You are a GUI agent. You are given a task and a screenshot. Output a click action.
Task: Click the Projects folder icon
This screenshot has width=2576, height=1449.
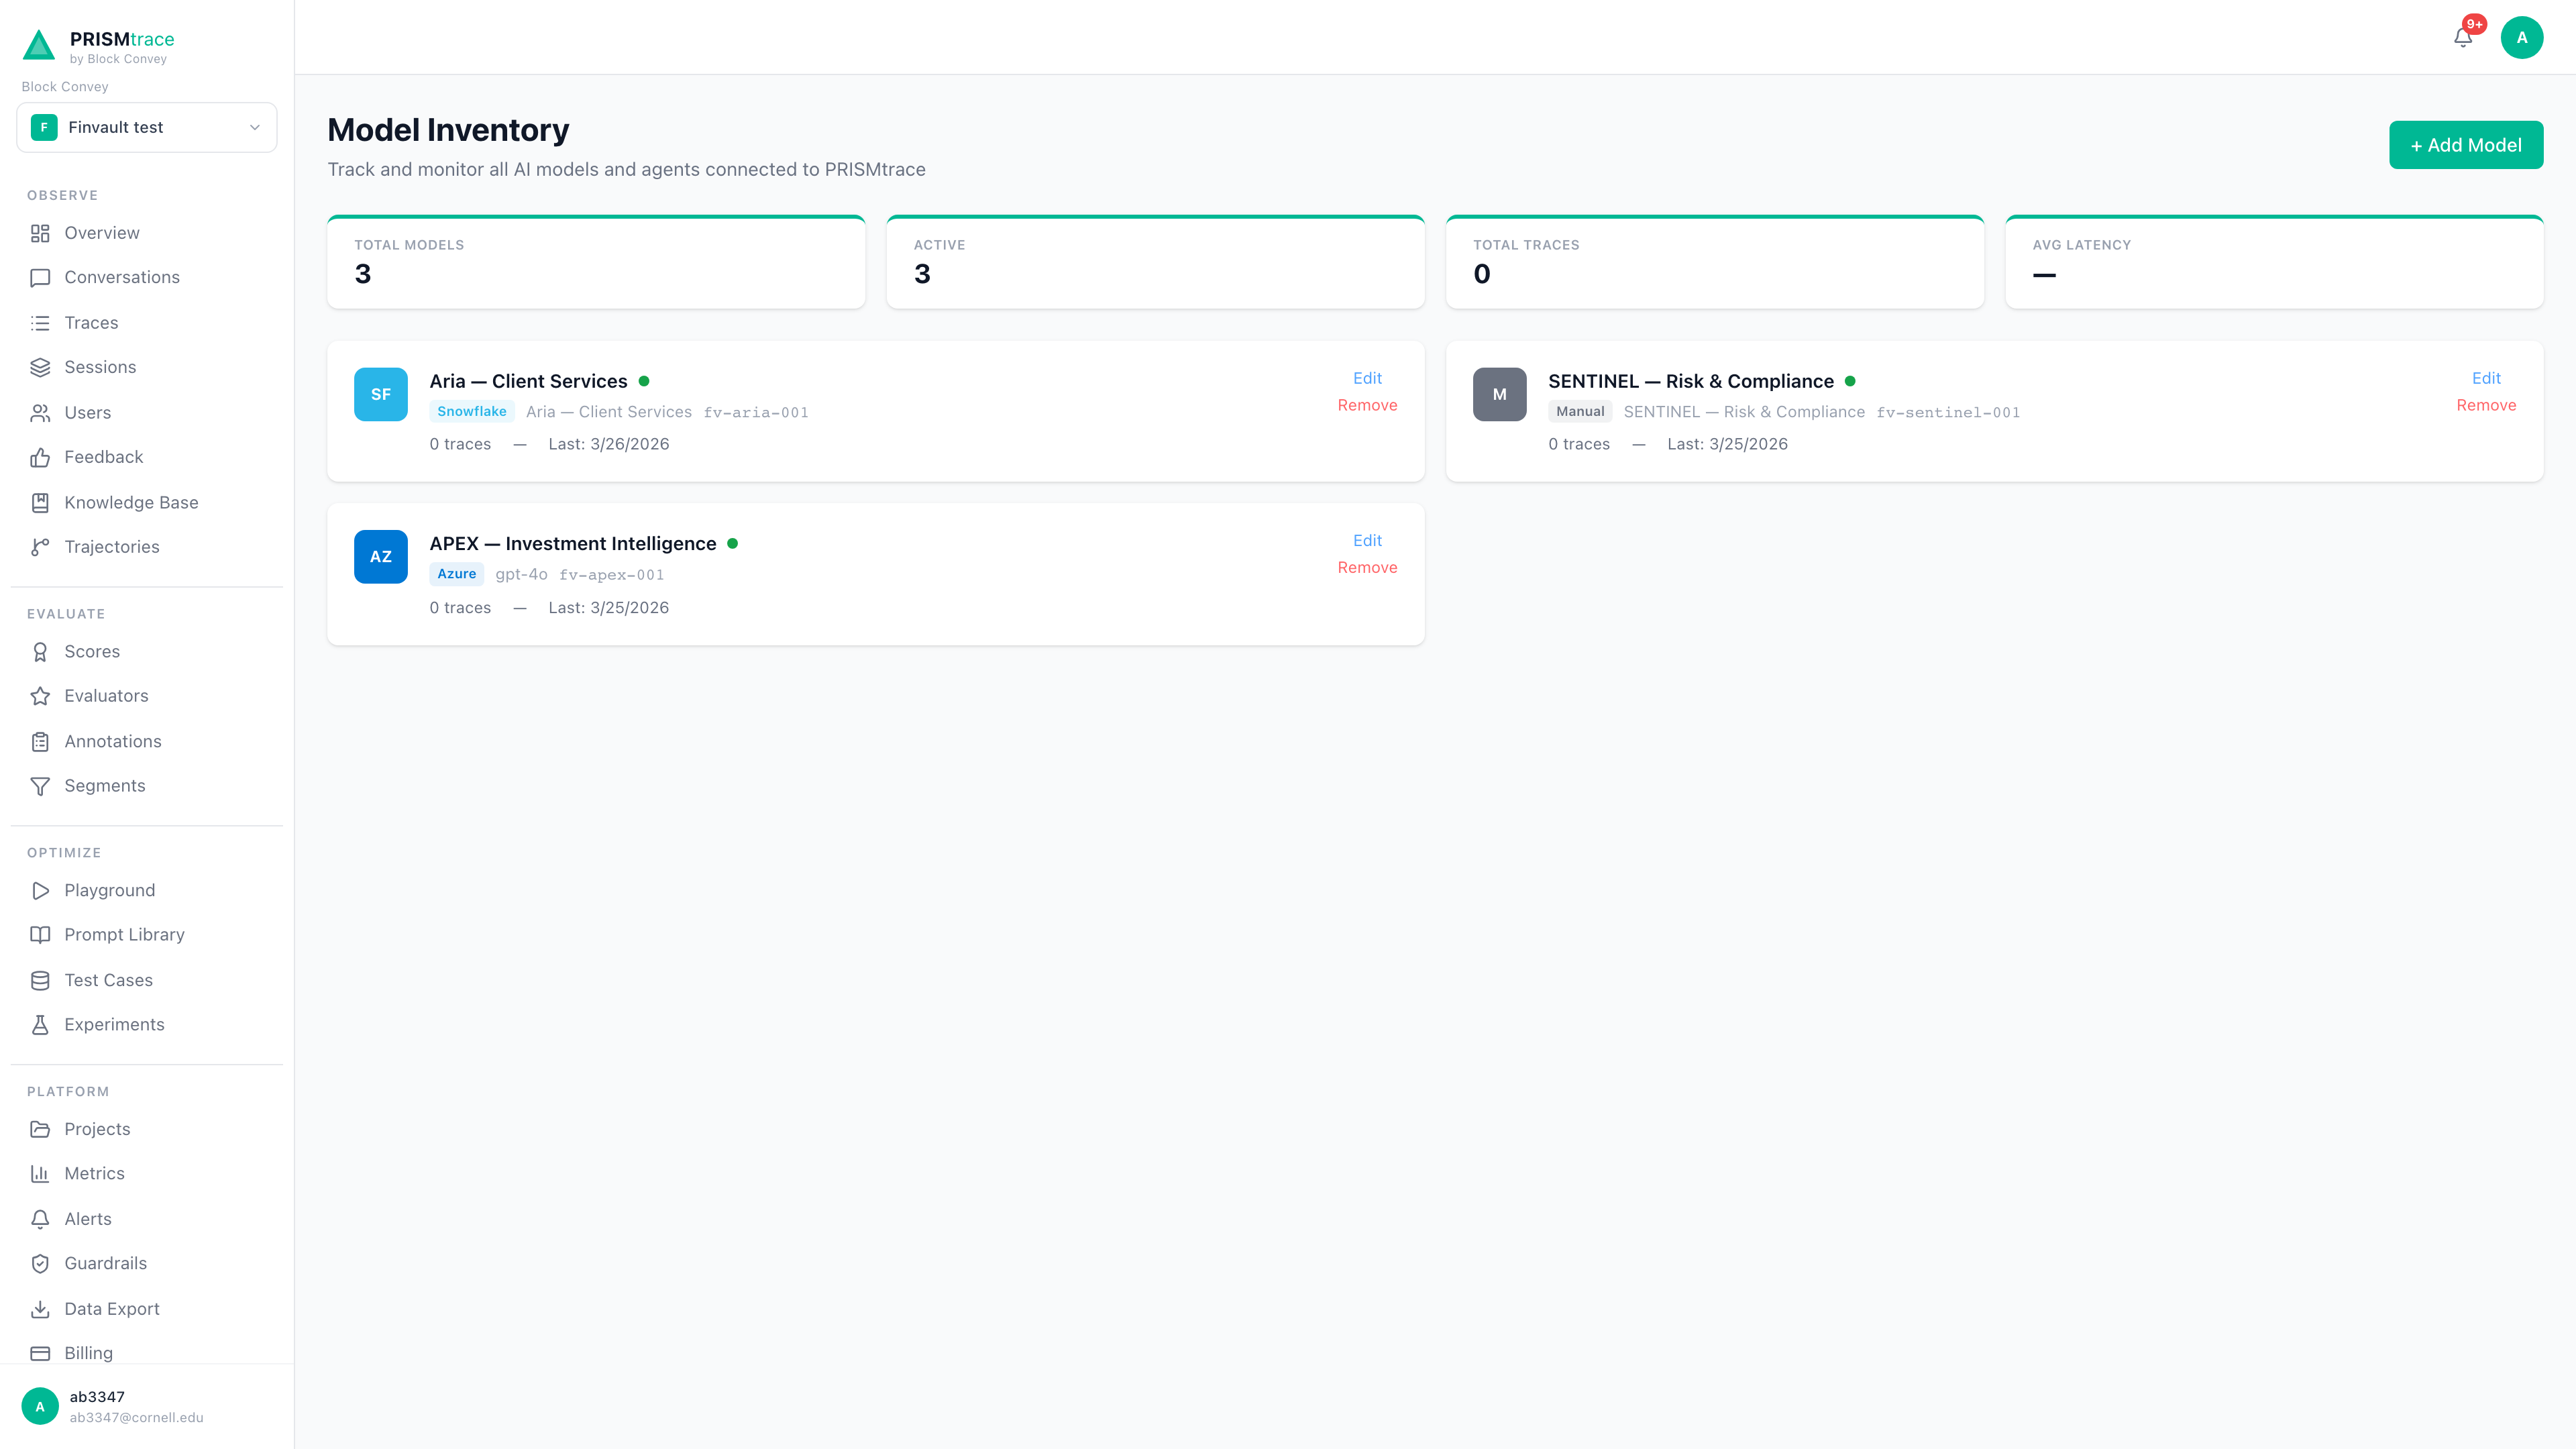[40, 1130]
